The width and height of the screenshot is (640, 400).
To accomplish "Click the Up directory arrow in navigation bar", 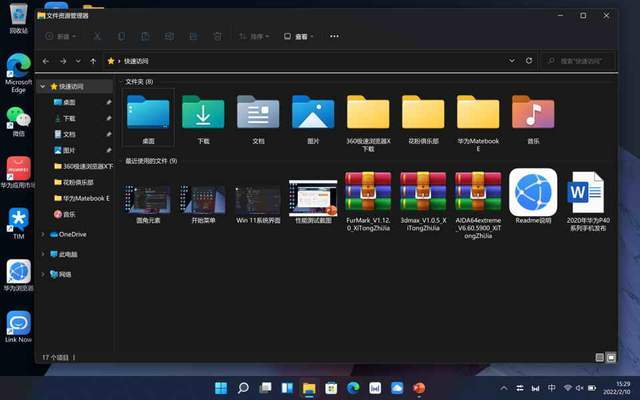I will (94, 61).
